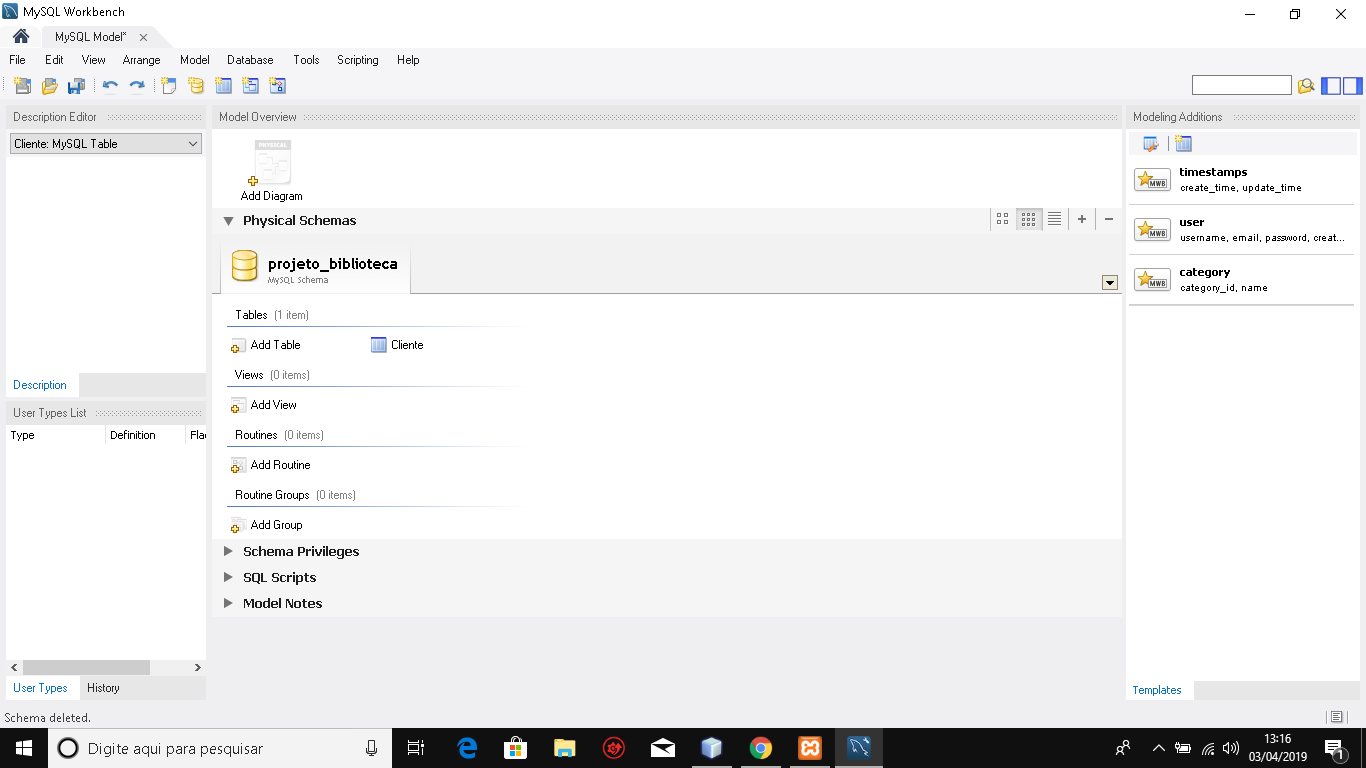Create a new table via the toolbar icon
This screenshot has width=1366, height=768.
pos(223,86)
